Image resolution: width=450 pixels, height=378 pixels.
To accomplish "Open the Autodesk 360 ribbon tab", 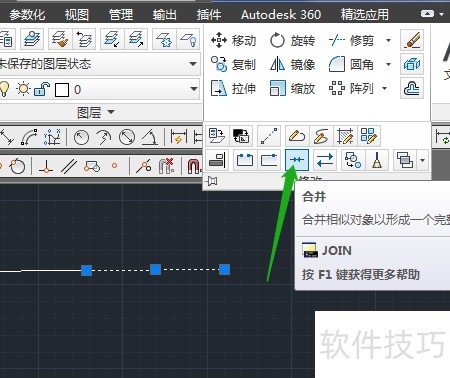I will (281, 15).
